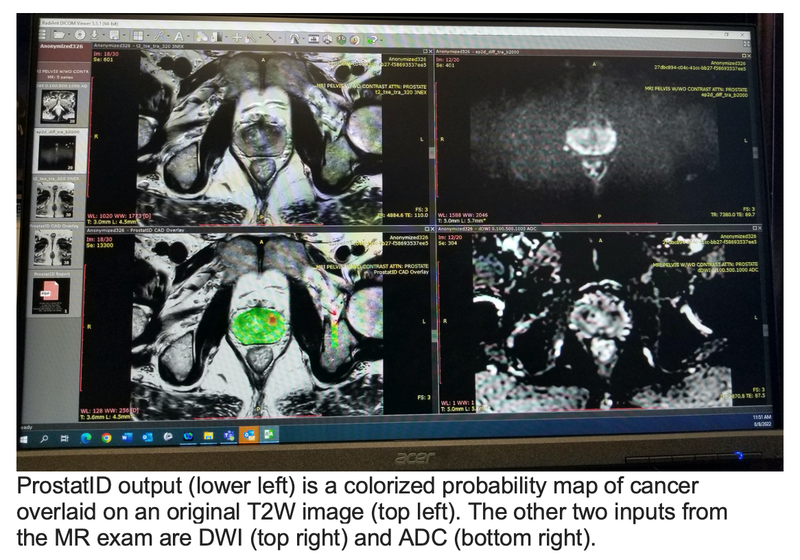Open Microsoft Edge from the taskbar
Screen dimensions: 800x560
(86, 438)
